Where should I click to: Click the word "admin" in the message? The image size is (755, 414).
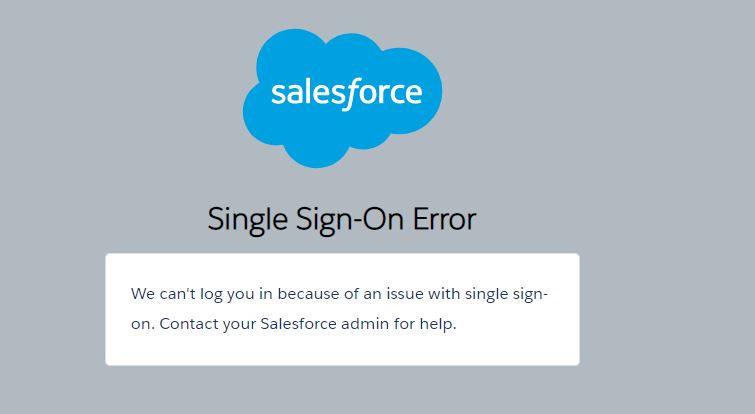coord(363,324)
